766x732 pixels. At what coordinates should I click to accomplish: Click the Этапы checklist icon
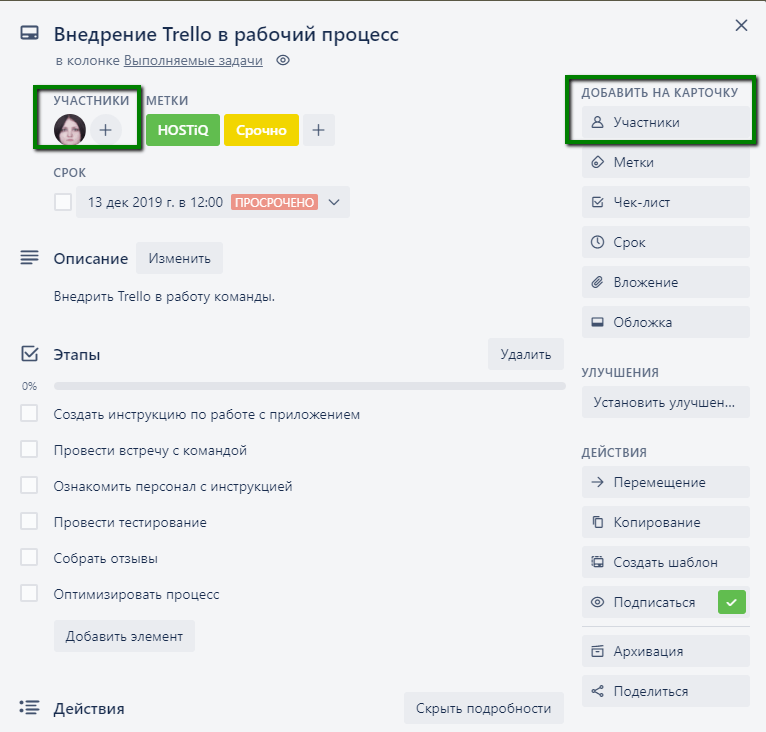[29, 353]
